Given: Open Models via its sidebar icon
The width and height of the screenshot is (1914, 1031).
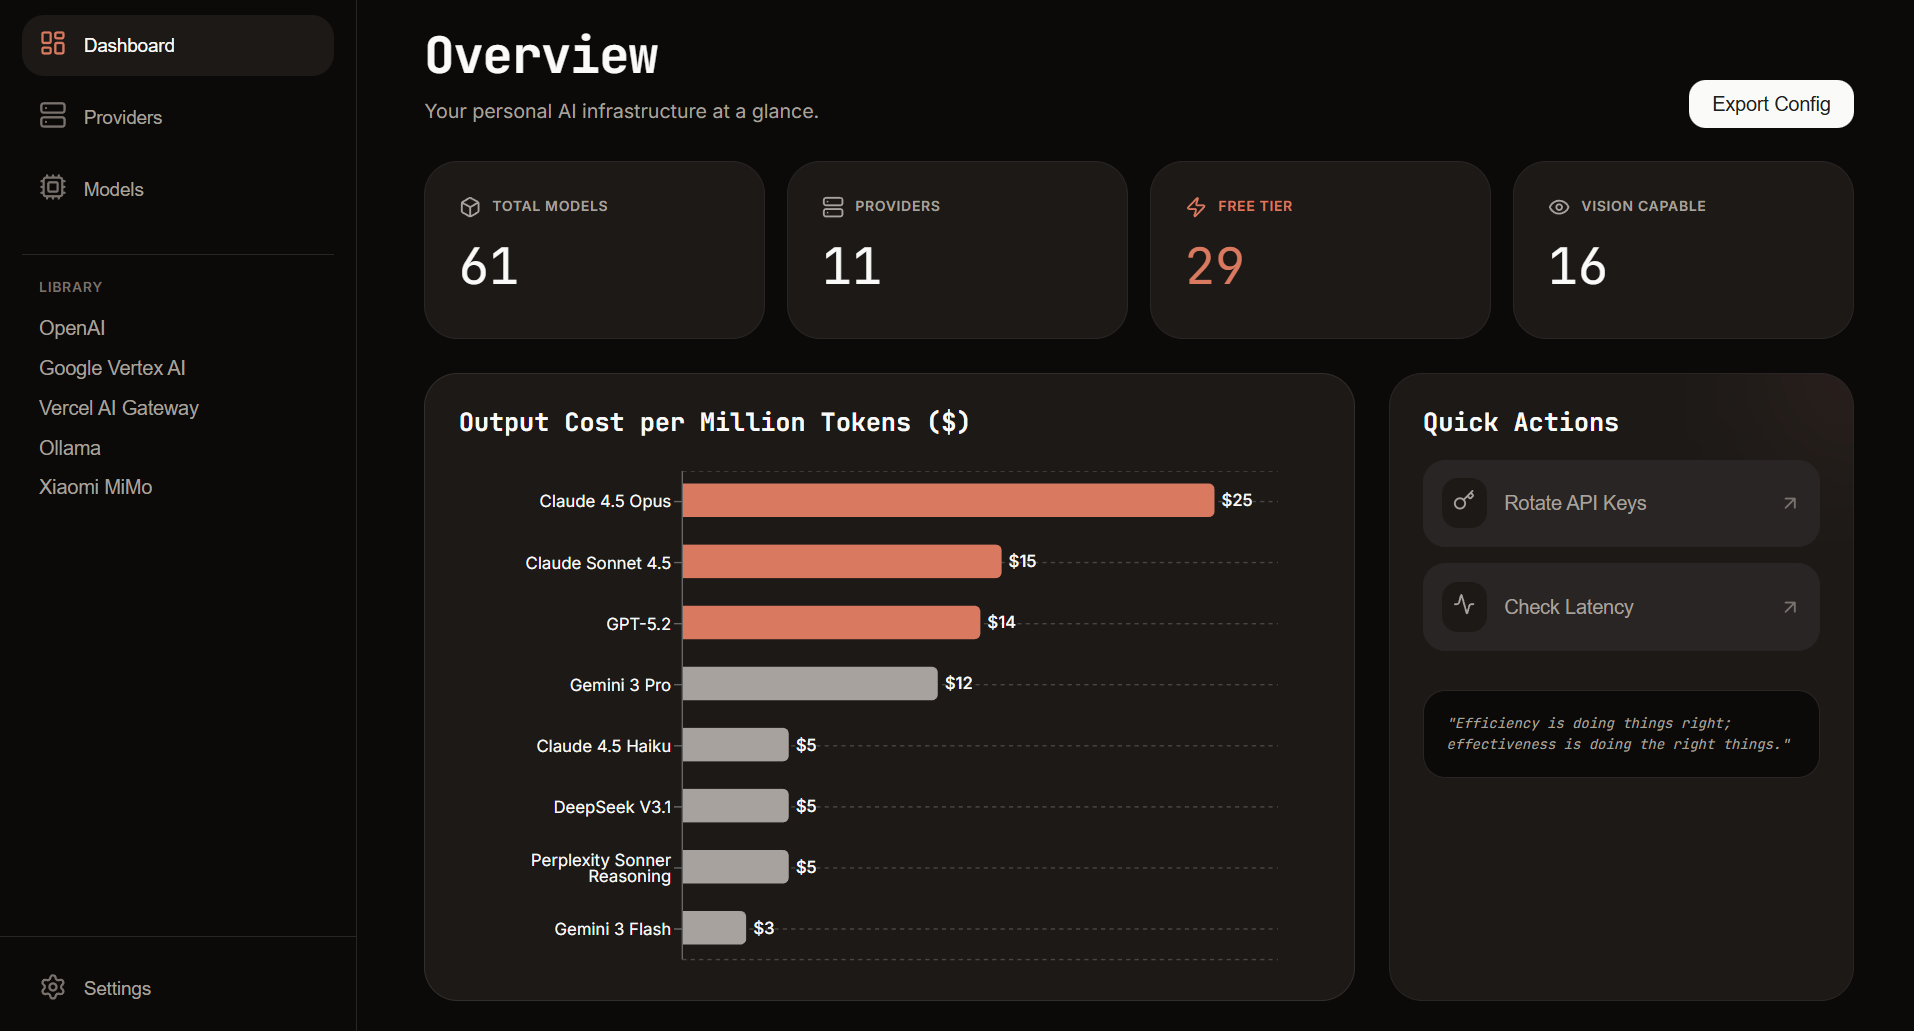Looking at the screenshot, I should click(52, 188).
